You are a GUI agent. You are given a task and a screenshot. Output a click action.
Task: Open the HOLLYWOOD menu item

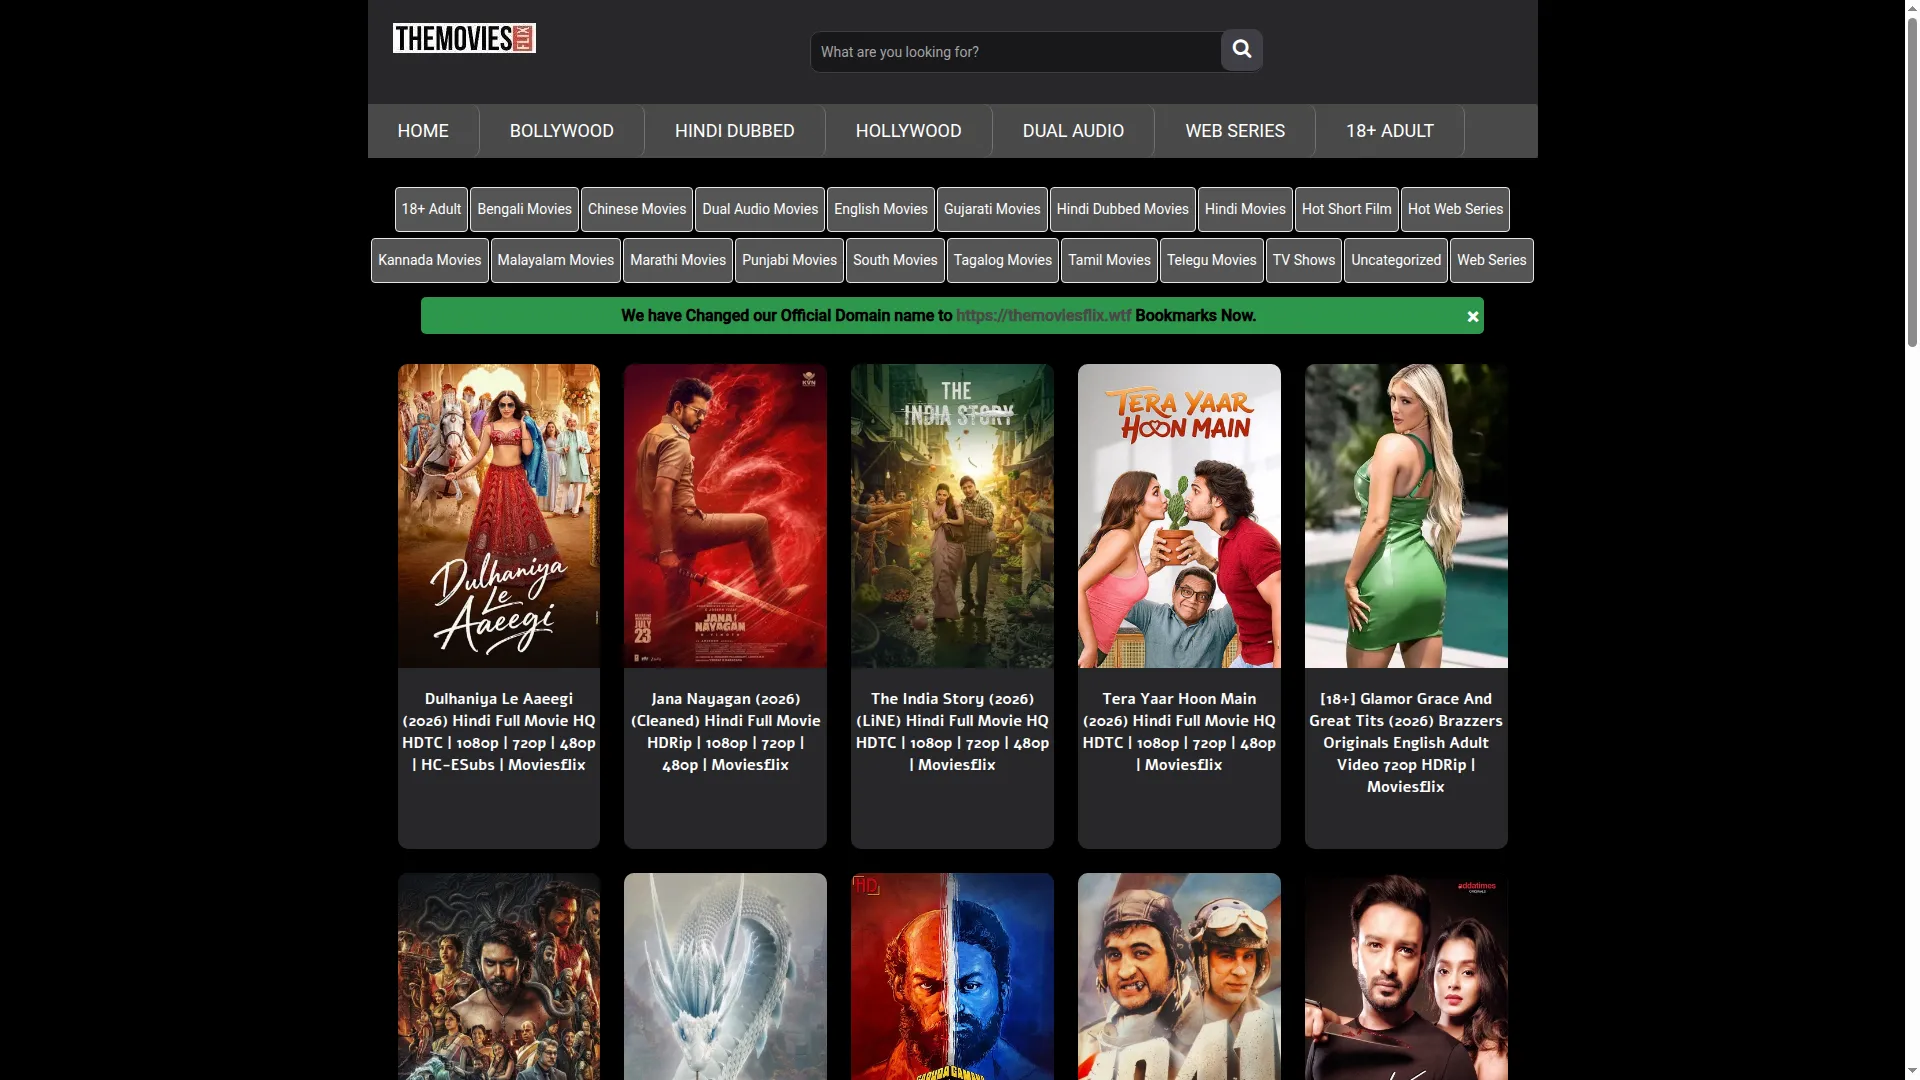[x=909, y=131]
